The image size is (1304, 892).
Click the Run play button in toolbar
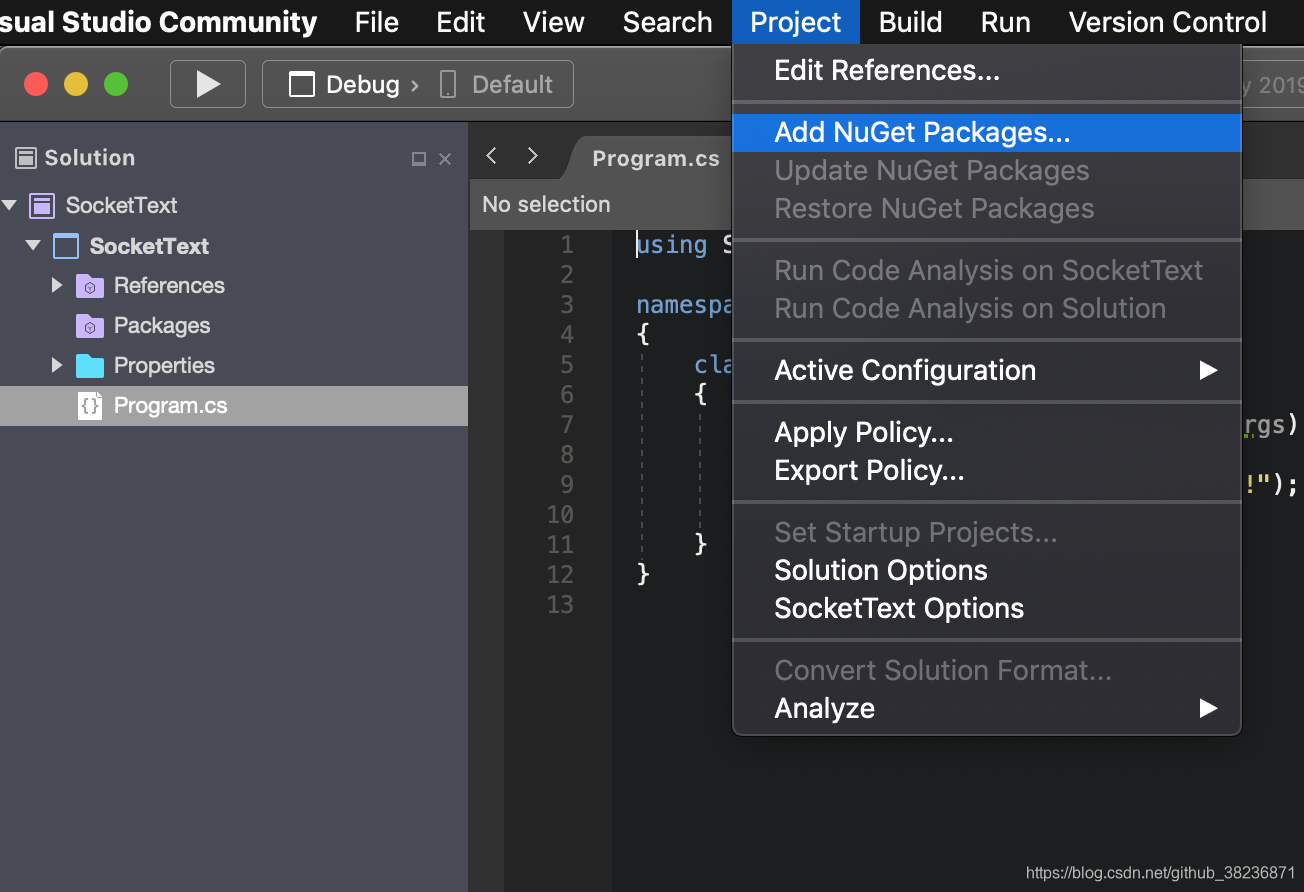coord(208,84)
